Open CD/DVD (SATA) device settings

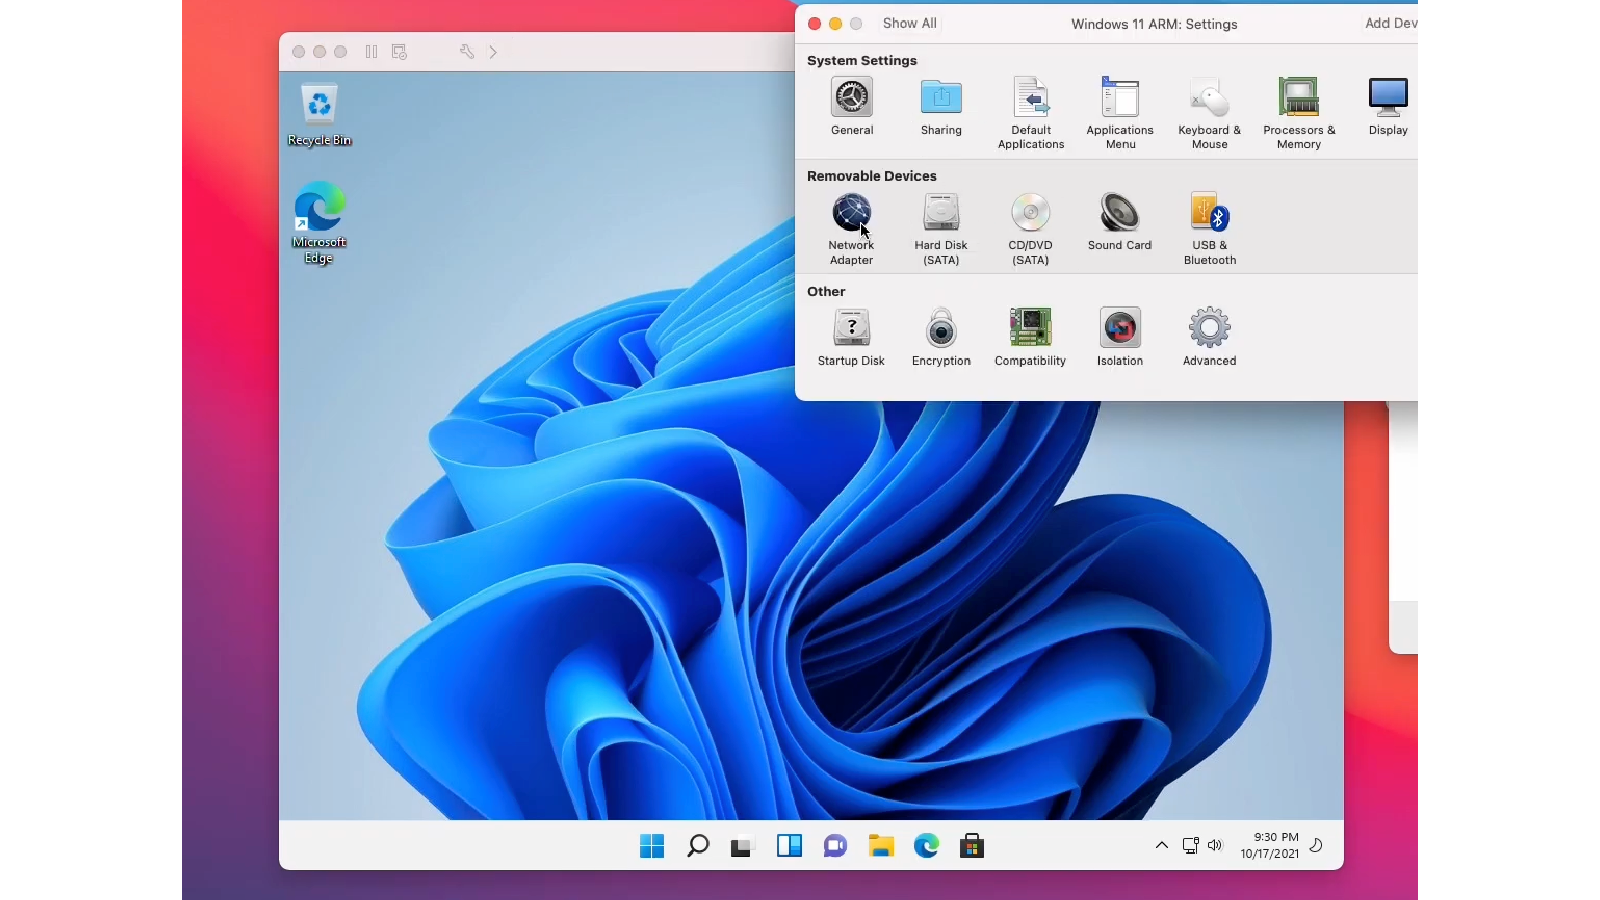click(1030, 229)
